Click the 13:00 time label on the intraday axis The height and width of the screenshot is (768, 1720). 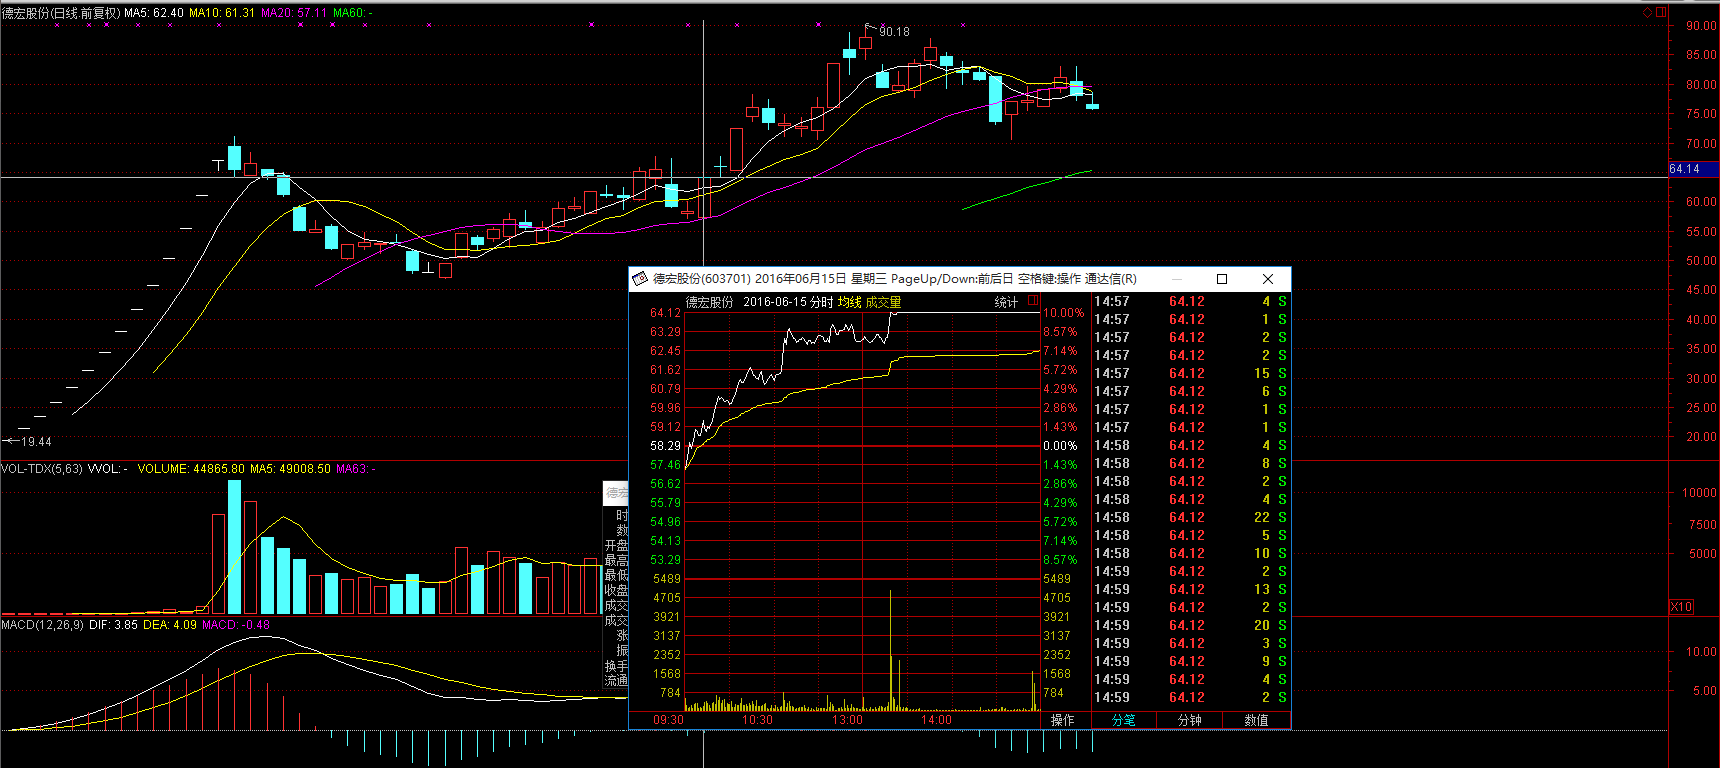847,720
